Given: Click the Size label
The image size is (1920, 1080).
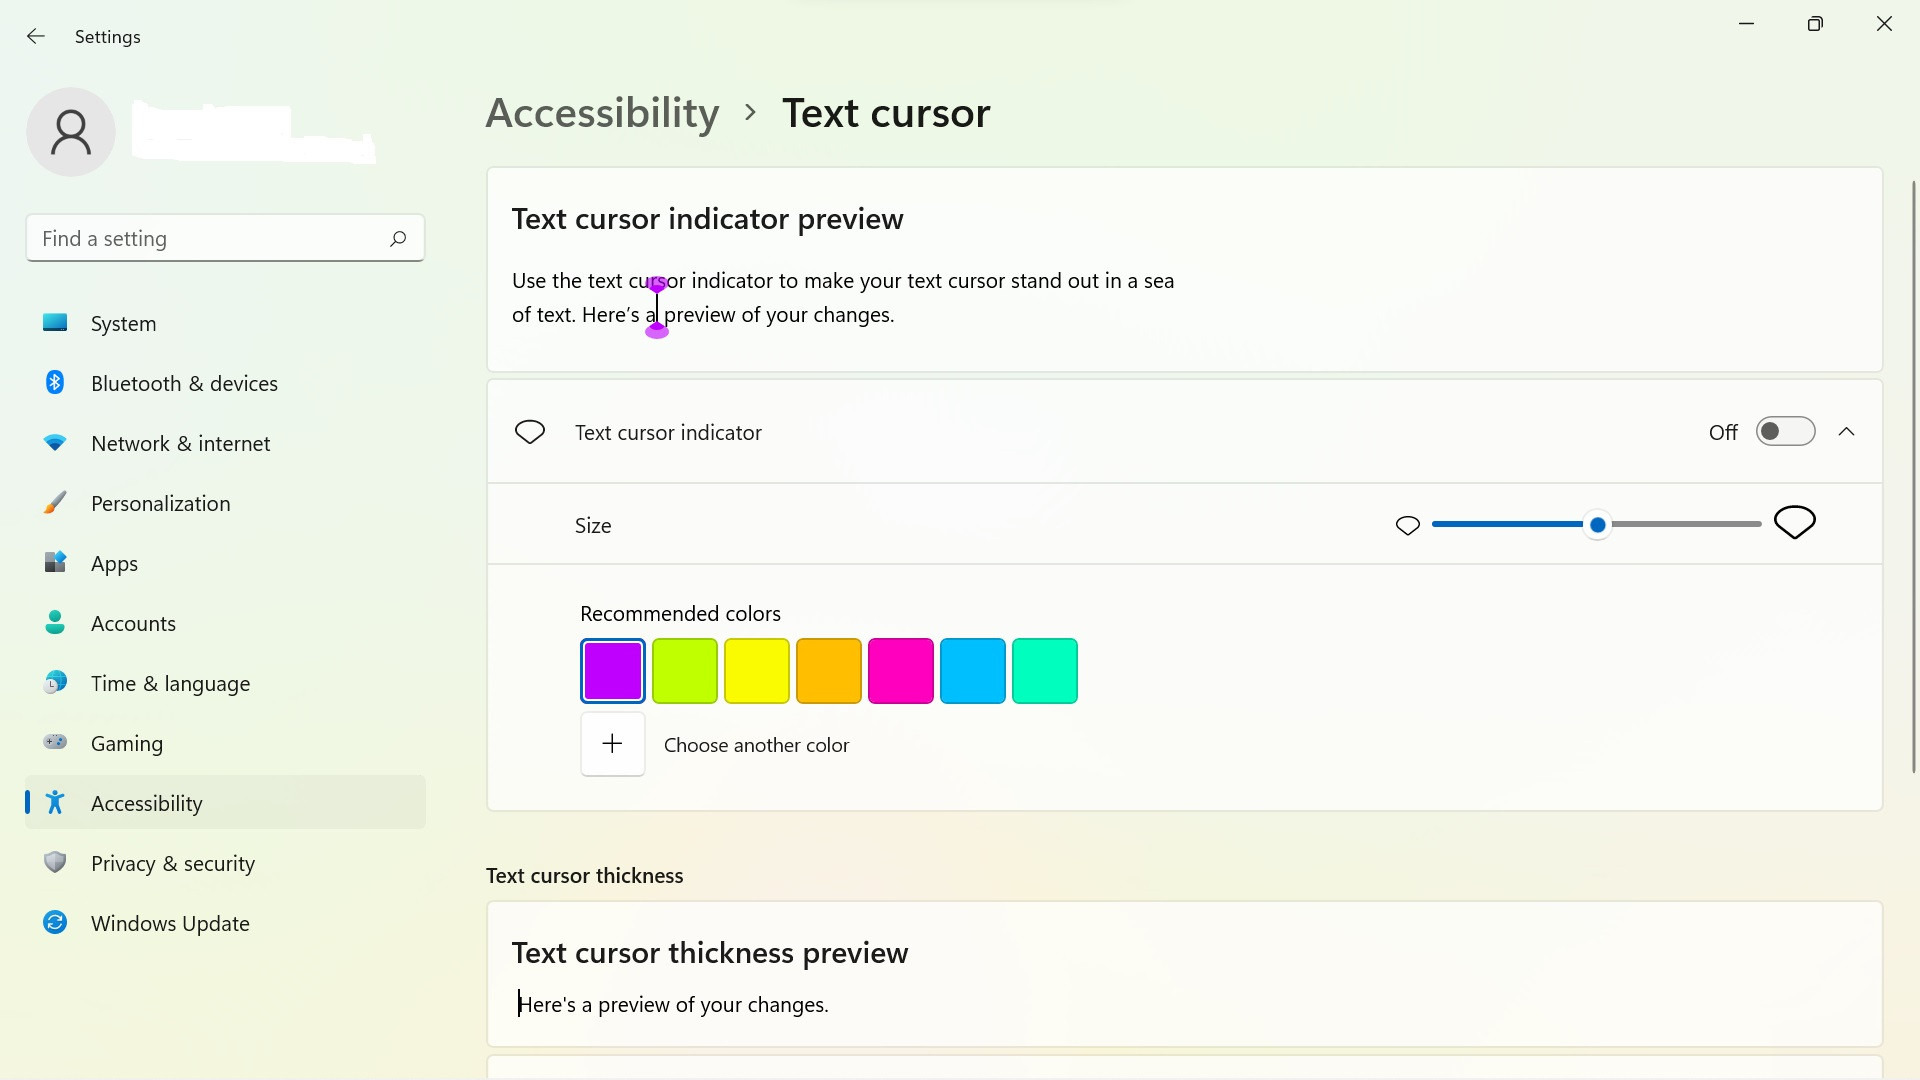Looking at the screenshot, I should [x=593, y=526].
